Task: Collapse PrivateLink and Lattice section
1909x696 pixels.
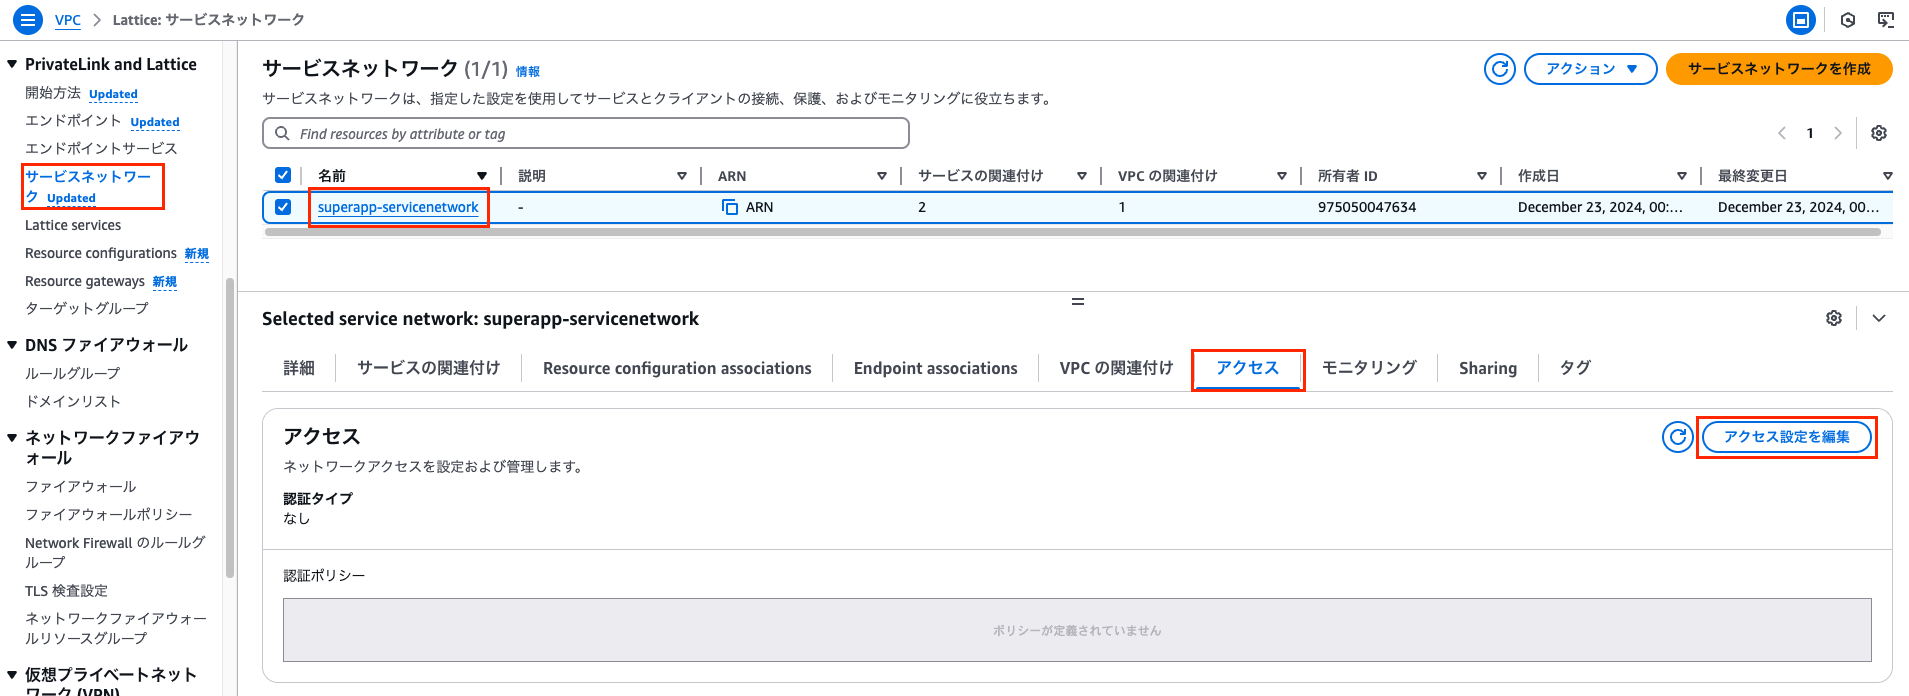Action: [x=12, y=64]
